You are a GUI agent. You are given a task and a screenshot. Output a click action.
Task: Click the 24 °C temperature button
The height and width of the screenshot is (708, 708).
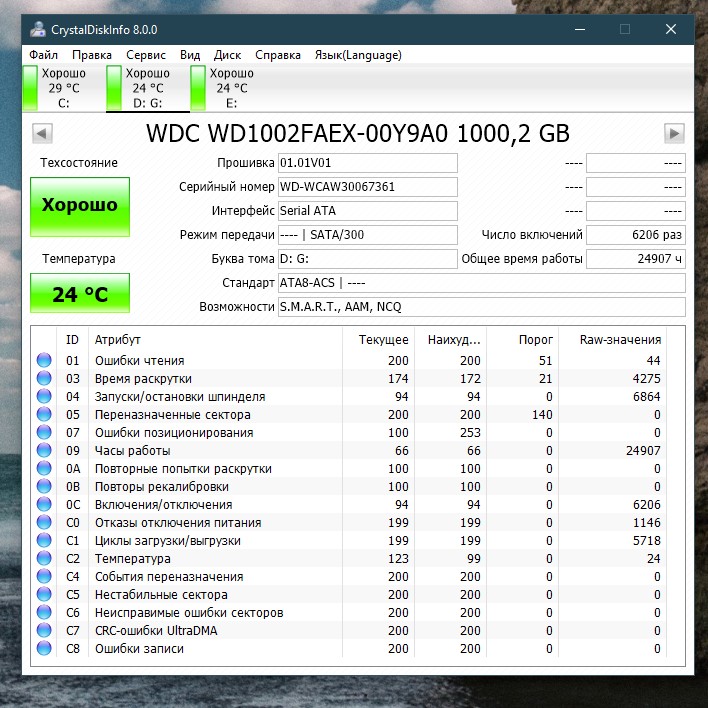(x=80, y=293)
